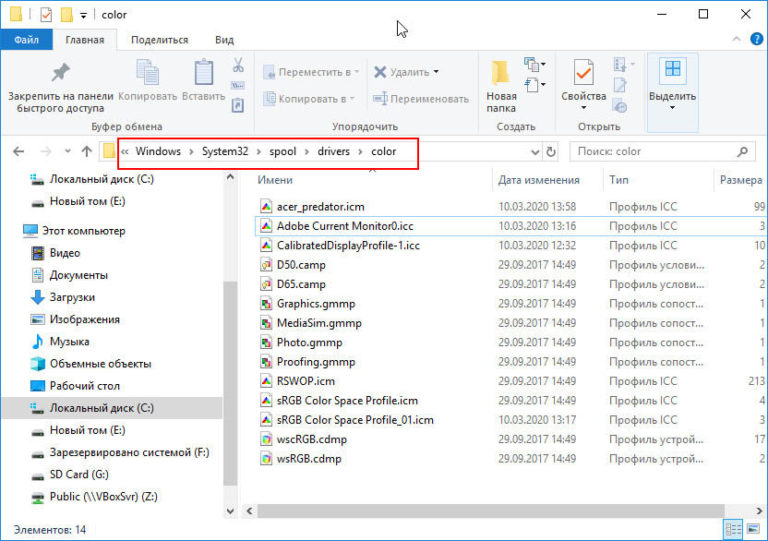Image resolution: width=768 pixels, height=541 pixels.
Task: Open the File tab
Action: (x=26, y=40)
